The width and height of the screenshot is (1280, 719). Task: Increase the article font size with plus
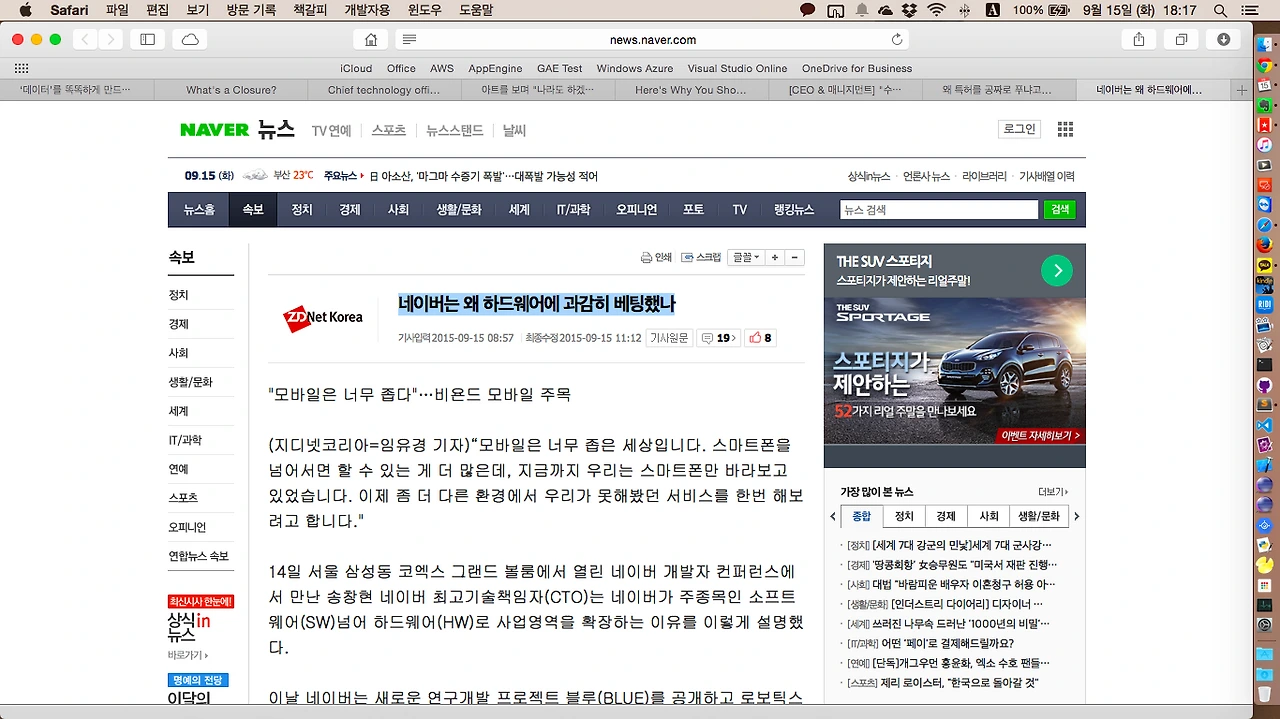tap(775, 257)
